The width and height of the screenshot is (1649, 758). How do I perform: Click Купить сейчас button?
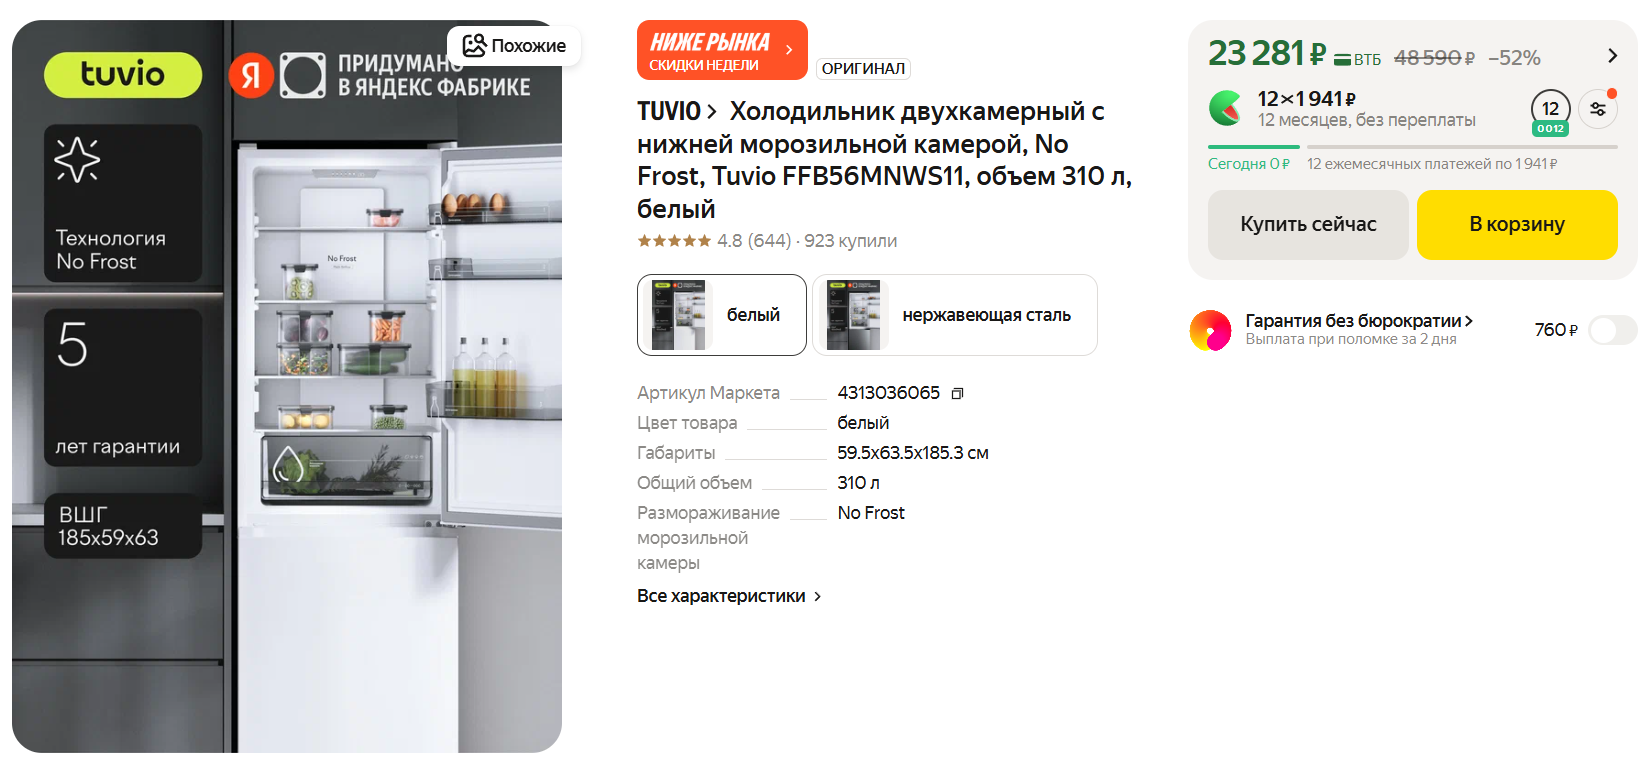(1308, 225)
